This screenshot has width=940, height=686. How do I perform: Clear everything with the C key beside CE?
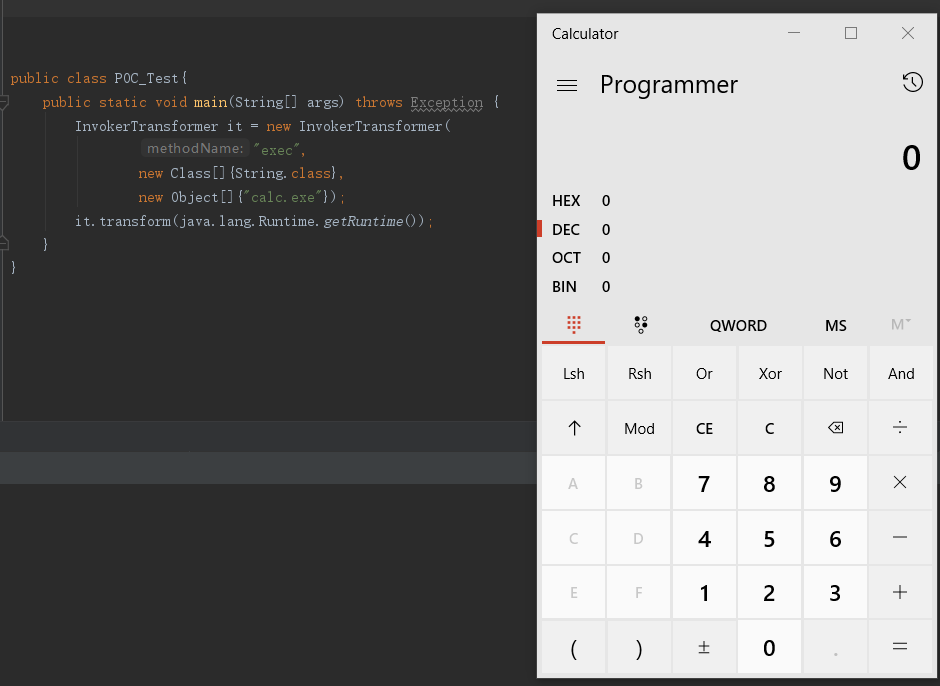point(770,428)
